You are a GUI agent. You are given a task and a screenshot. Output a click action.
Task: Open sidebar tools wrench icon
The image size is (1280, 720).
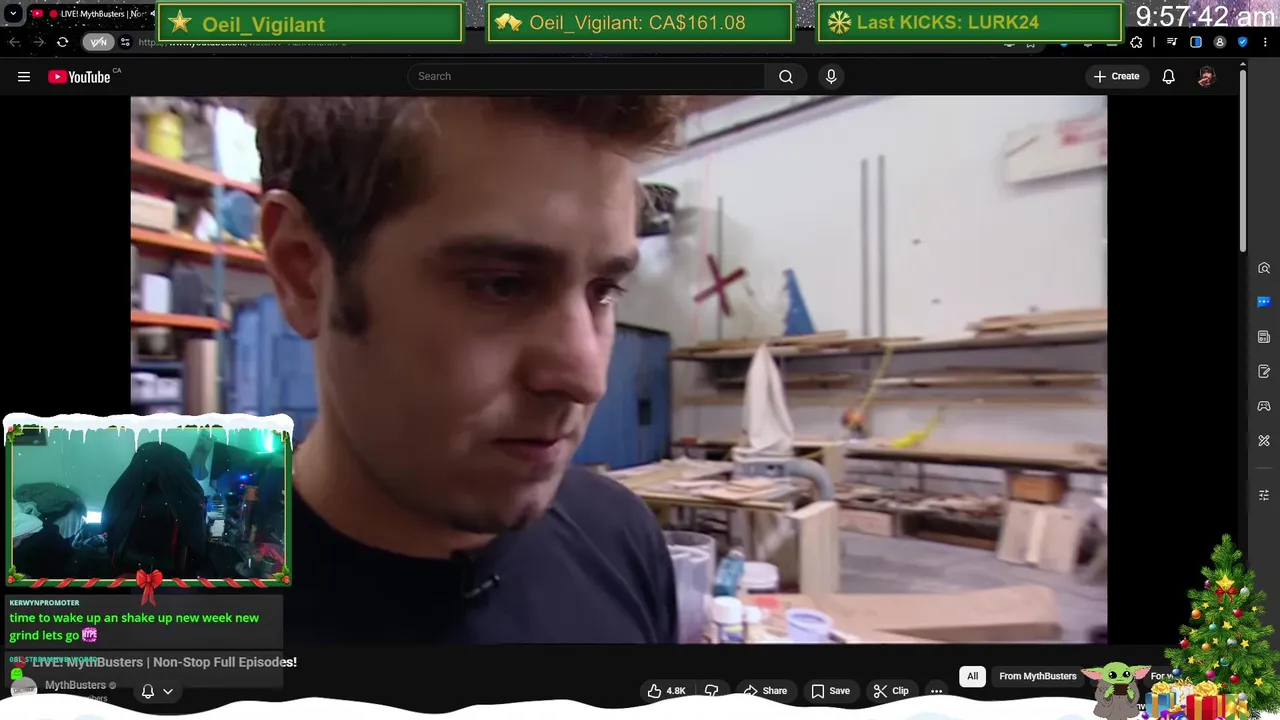click(x=1264, y=440)
